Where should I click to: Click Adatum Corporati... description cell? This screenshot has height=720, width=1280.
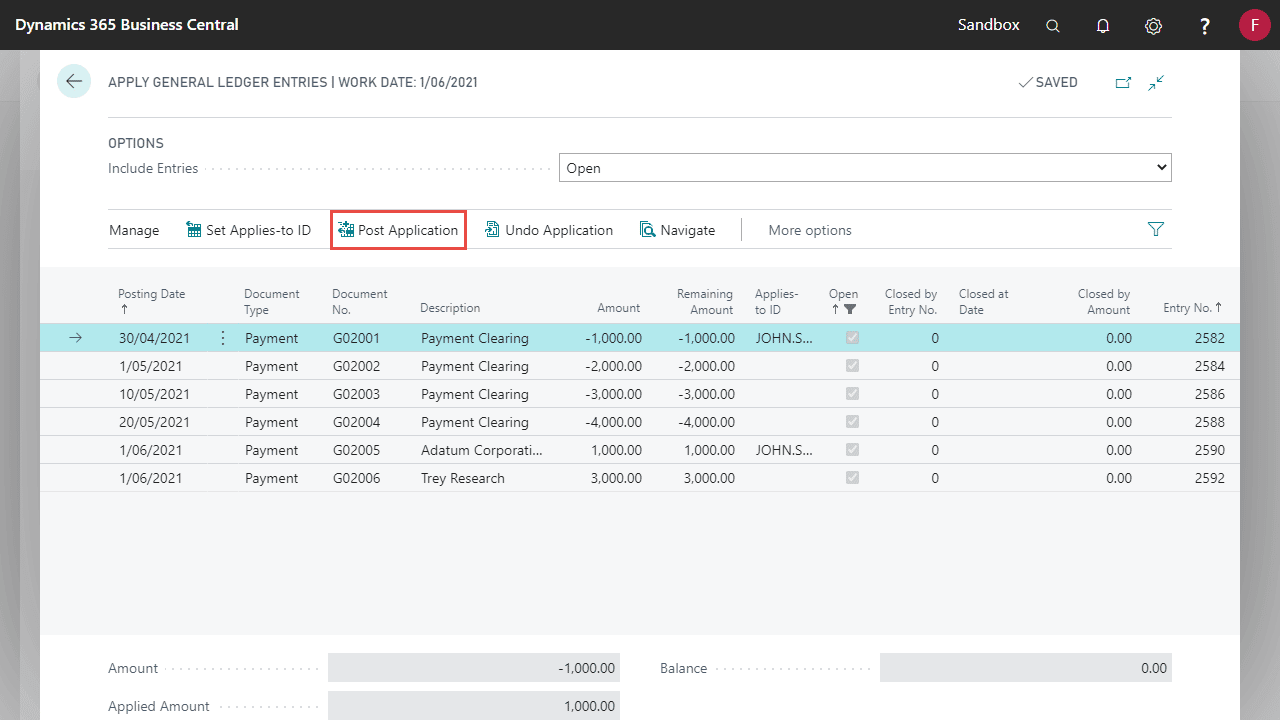[x=481, y=450]
